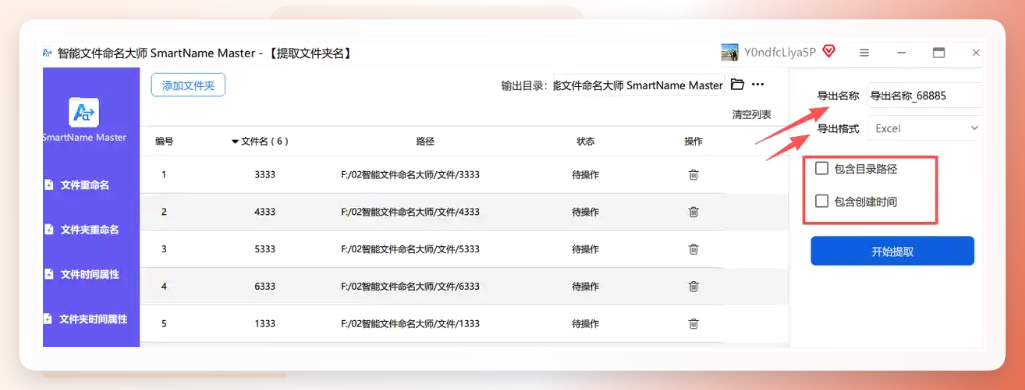The height and width of the screenshot is (390, 1025).
Task: Click file name cell 1333
Action: (x=265, y=323)
